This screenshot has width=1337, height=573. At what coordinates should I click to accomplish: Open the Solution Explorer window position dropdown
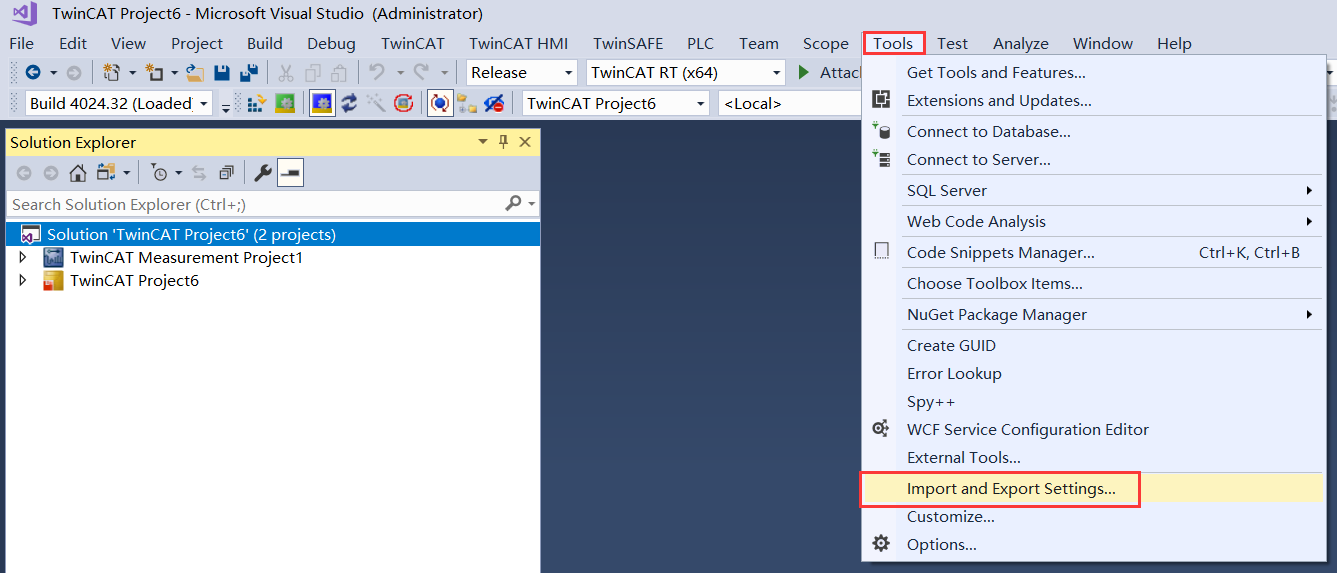click(482, 142)
